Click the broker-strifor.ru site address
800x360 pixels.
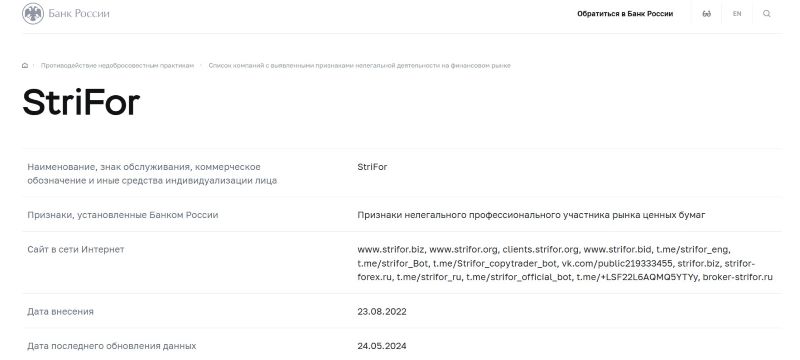(737, 277)
